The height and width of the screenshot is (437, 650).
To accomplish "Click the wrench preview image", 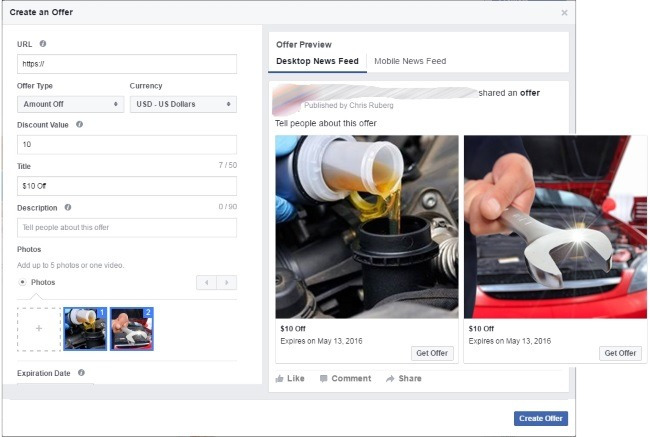I will pos(555,227).
